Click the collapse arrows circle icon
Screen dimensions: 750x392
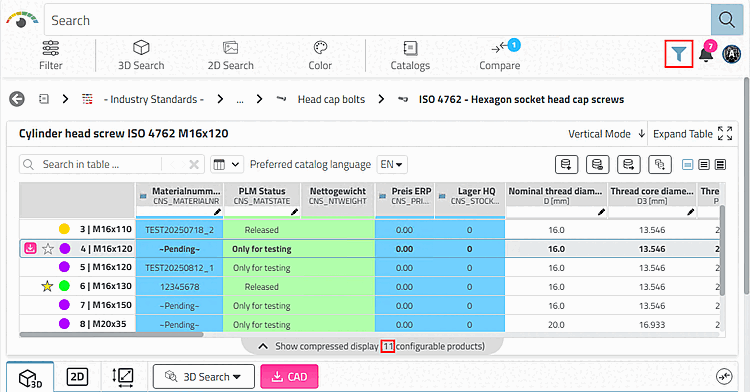tap(724, 377)
